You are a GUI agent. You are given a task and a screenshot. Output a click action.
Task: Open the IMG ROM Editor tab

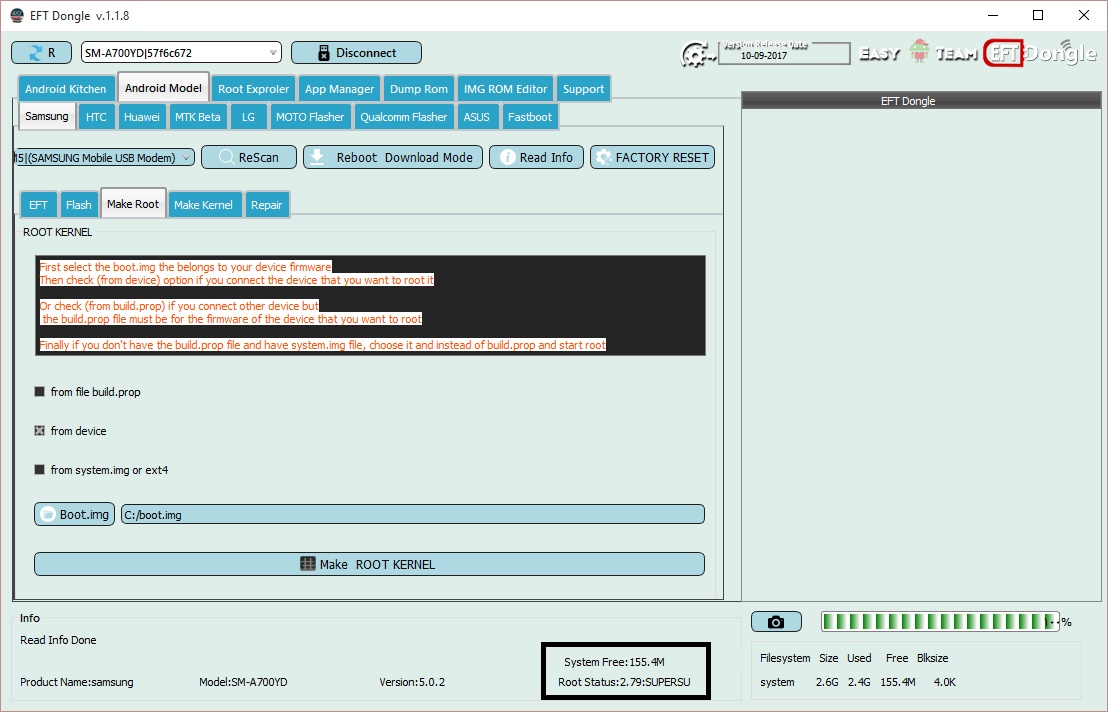coord(505,89)
